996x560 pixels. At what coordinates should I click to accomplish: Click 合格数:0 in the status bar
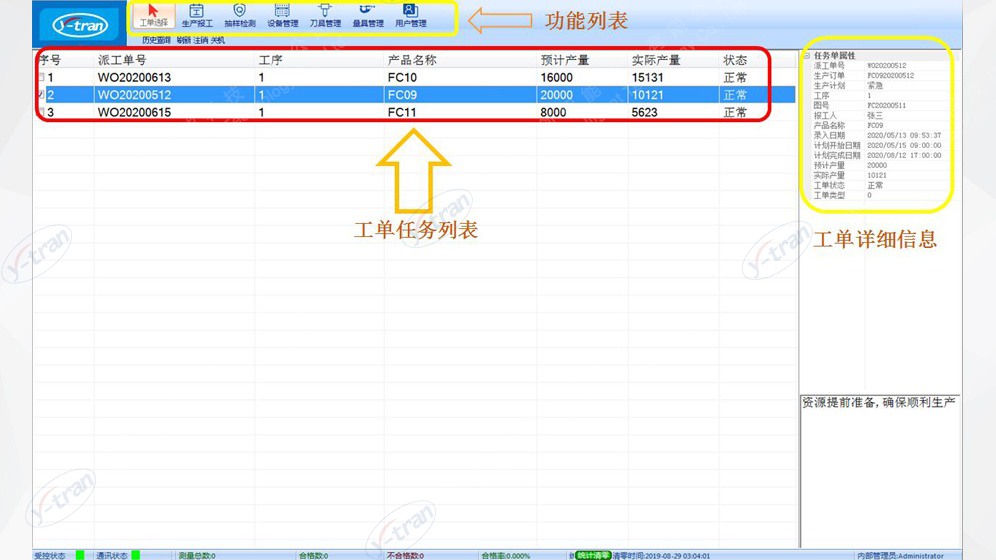(x=314, y=556)
